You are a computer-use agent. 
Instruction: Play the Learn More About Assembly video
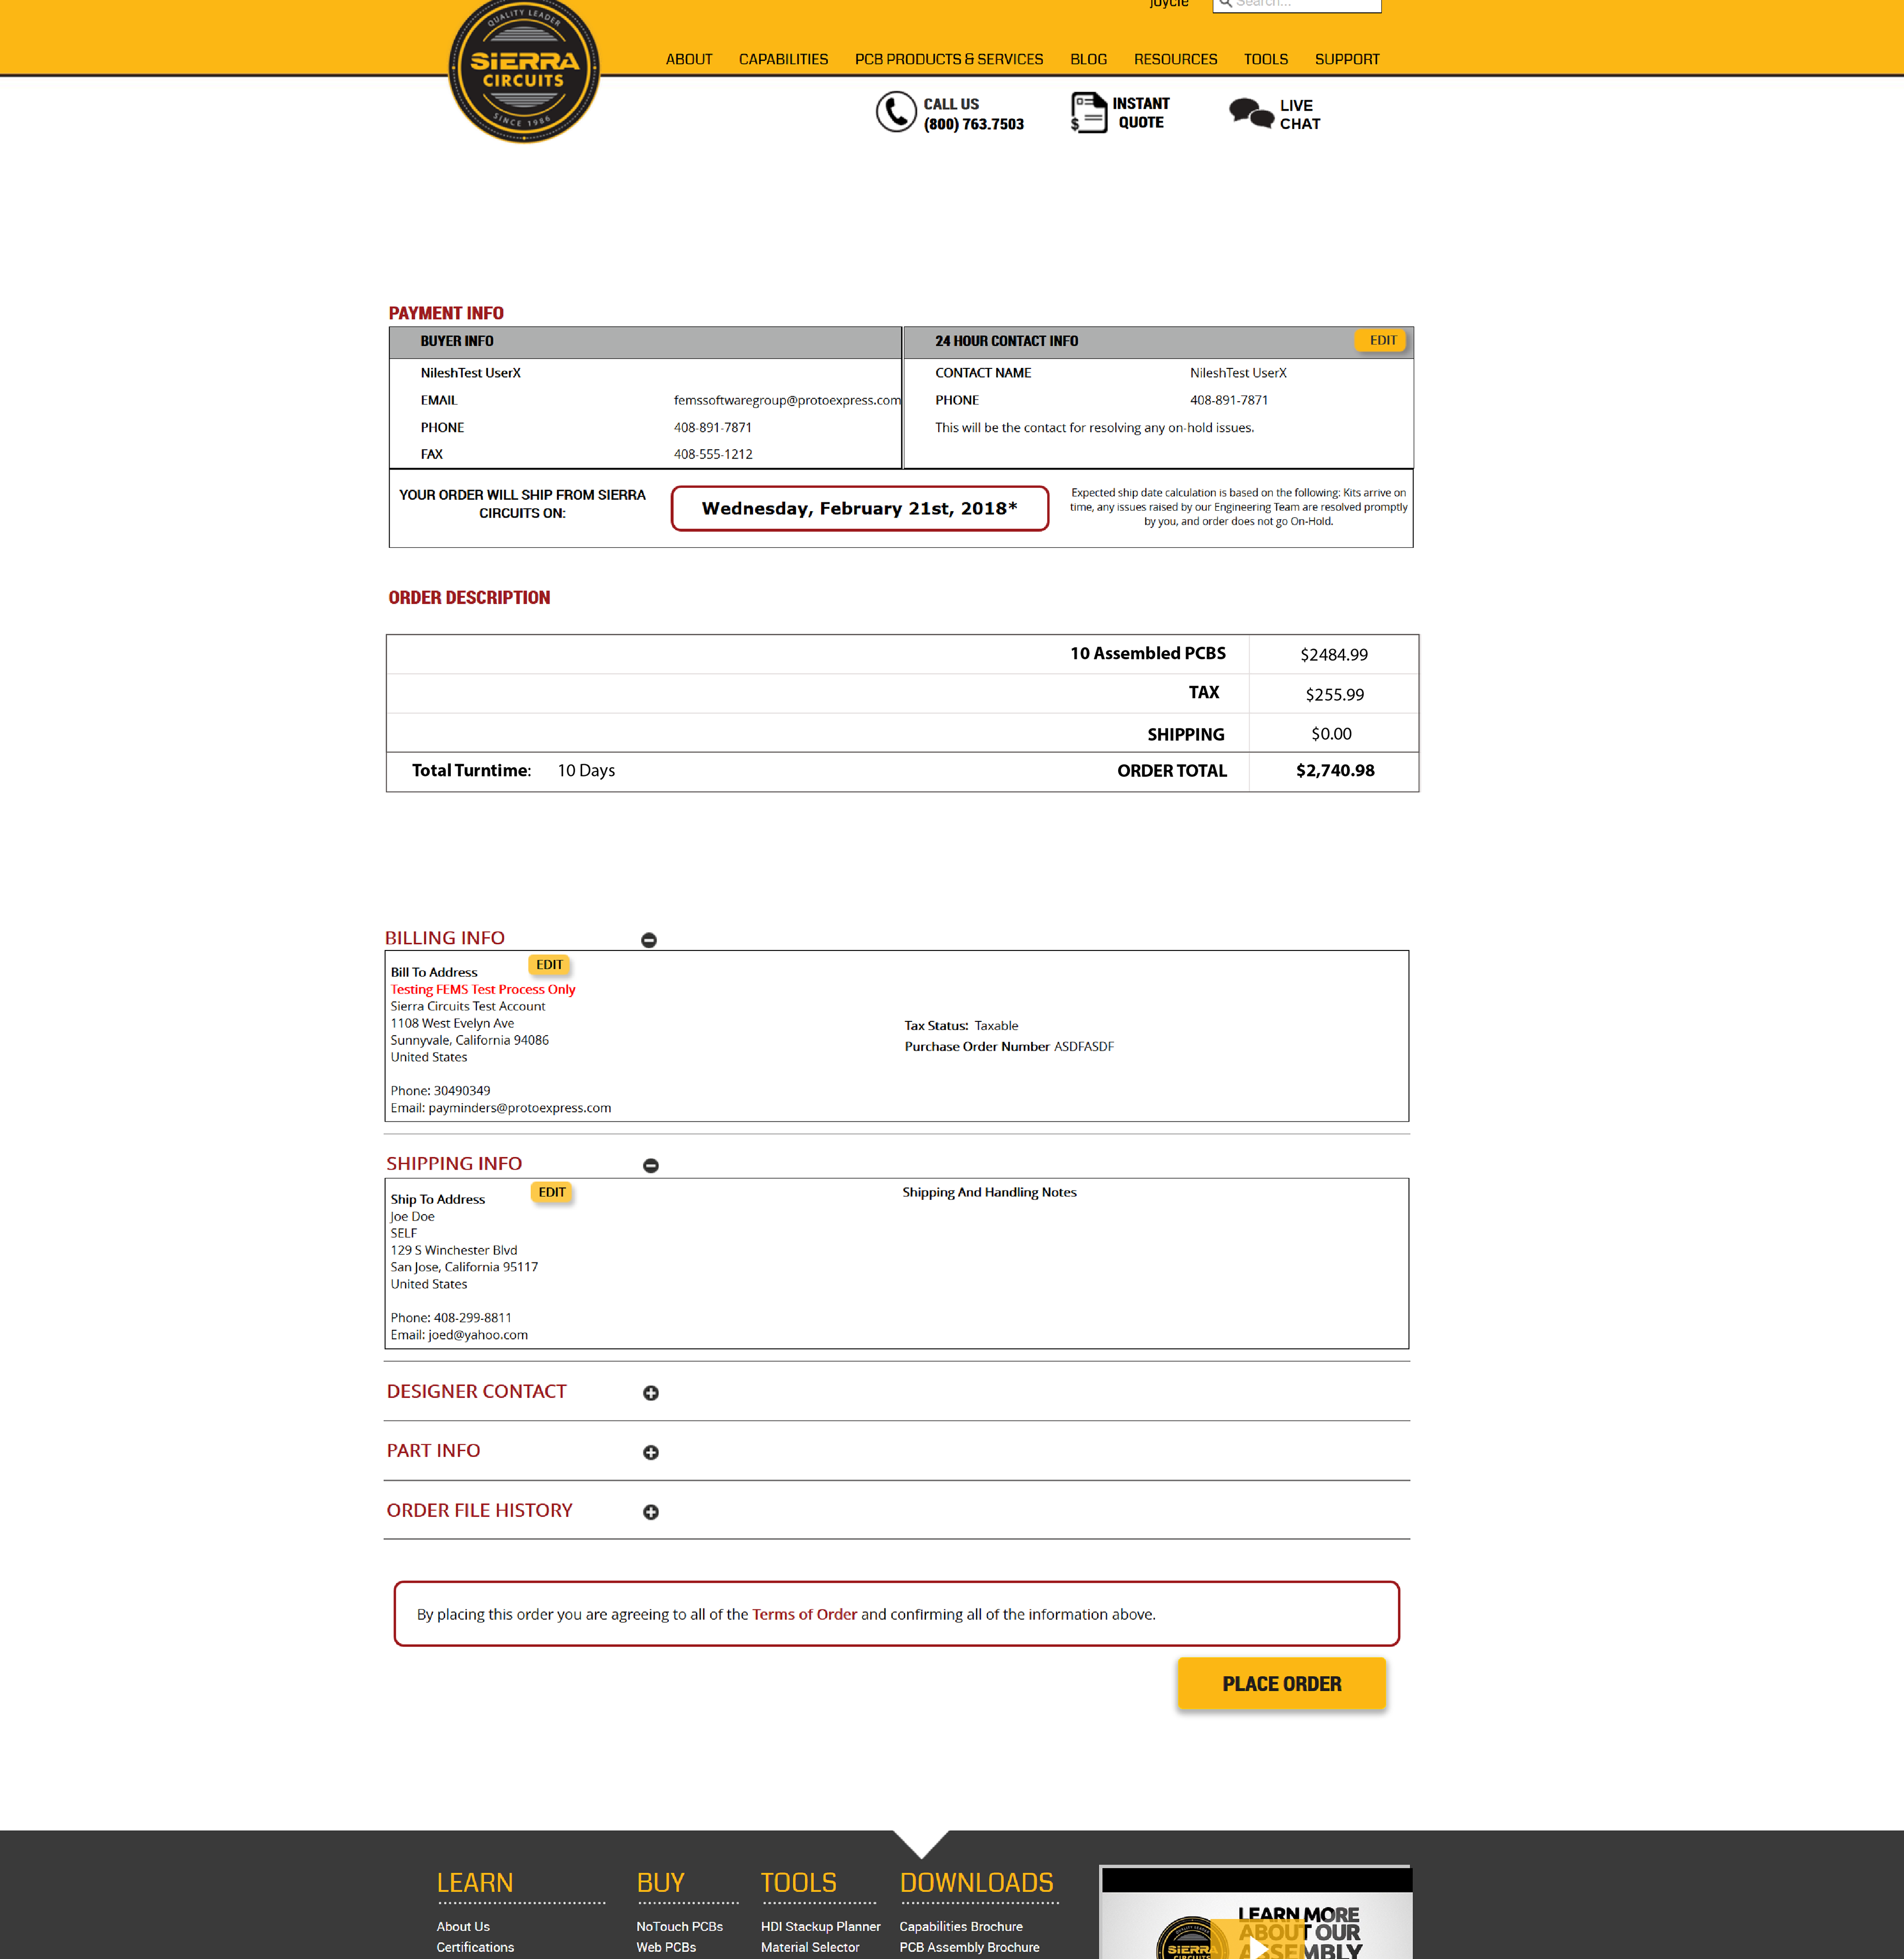click(x=1257, y=1945)
